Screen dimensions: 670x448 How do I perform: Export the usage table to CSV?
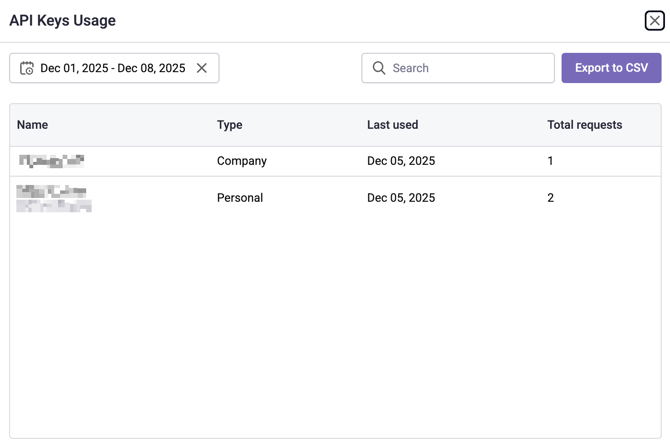coord(611,68)
